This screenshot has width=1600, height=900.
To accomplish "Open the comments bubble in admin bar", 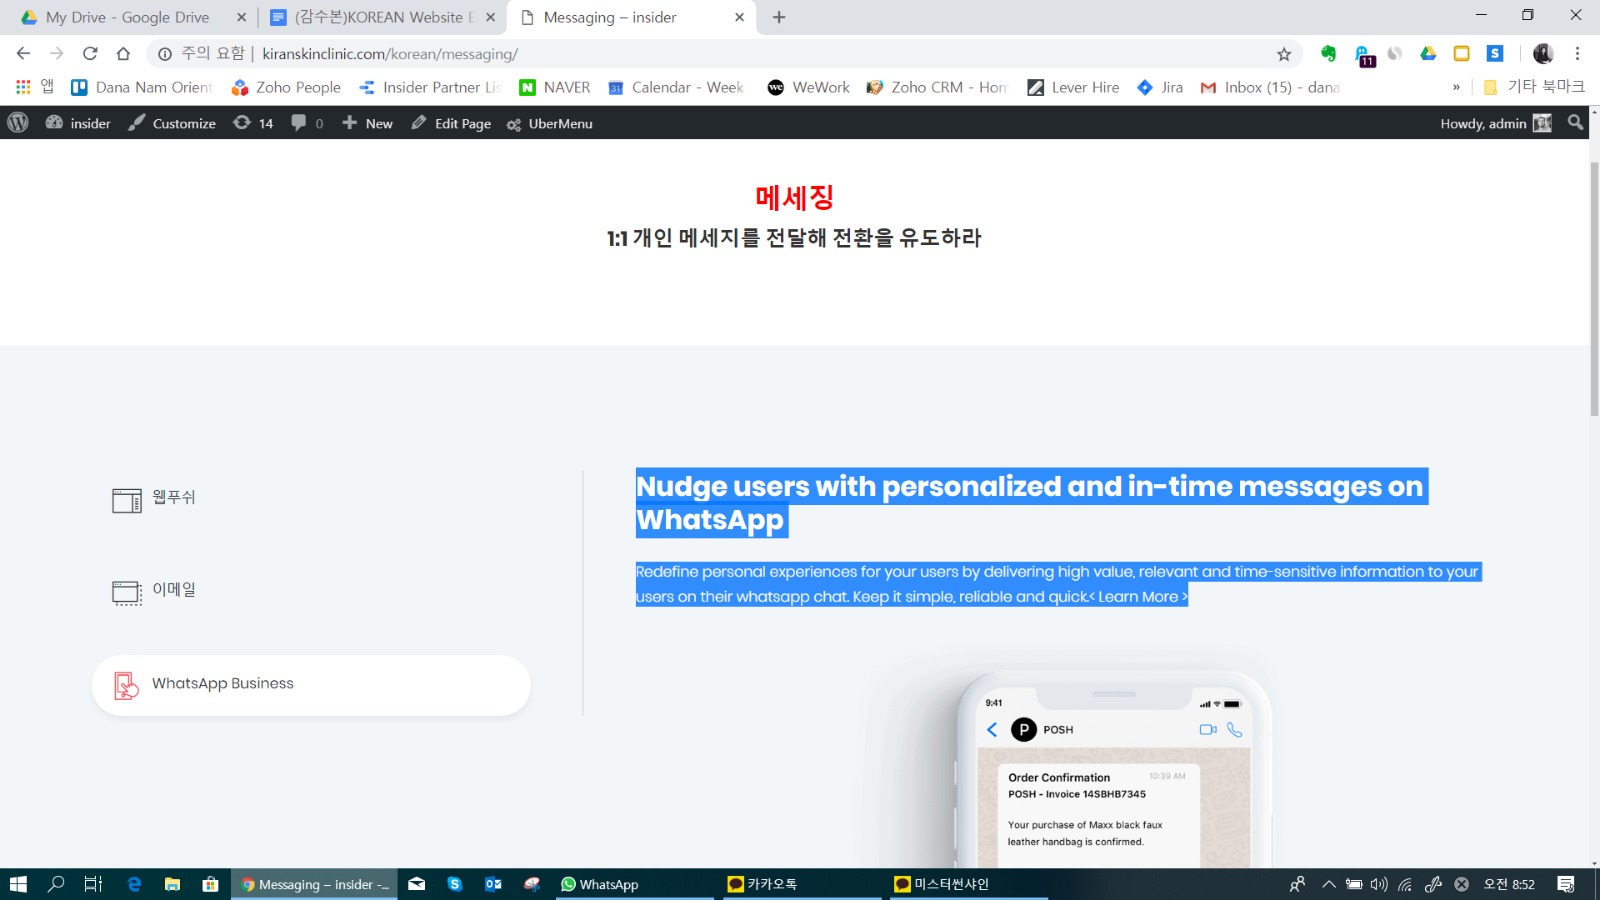I will (x=306, y=123).
